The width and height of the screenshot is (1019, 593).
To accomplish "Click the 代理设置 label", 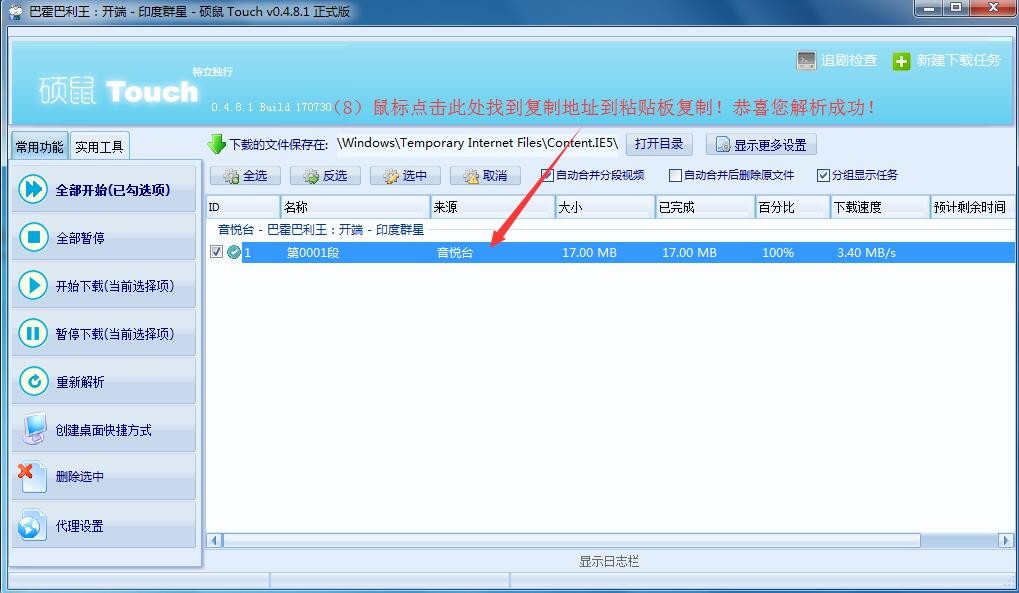I will point(80,526).
